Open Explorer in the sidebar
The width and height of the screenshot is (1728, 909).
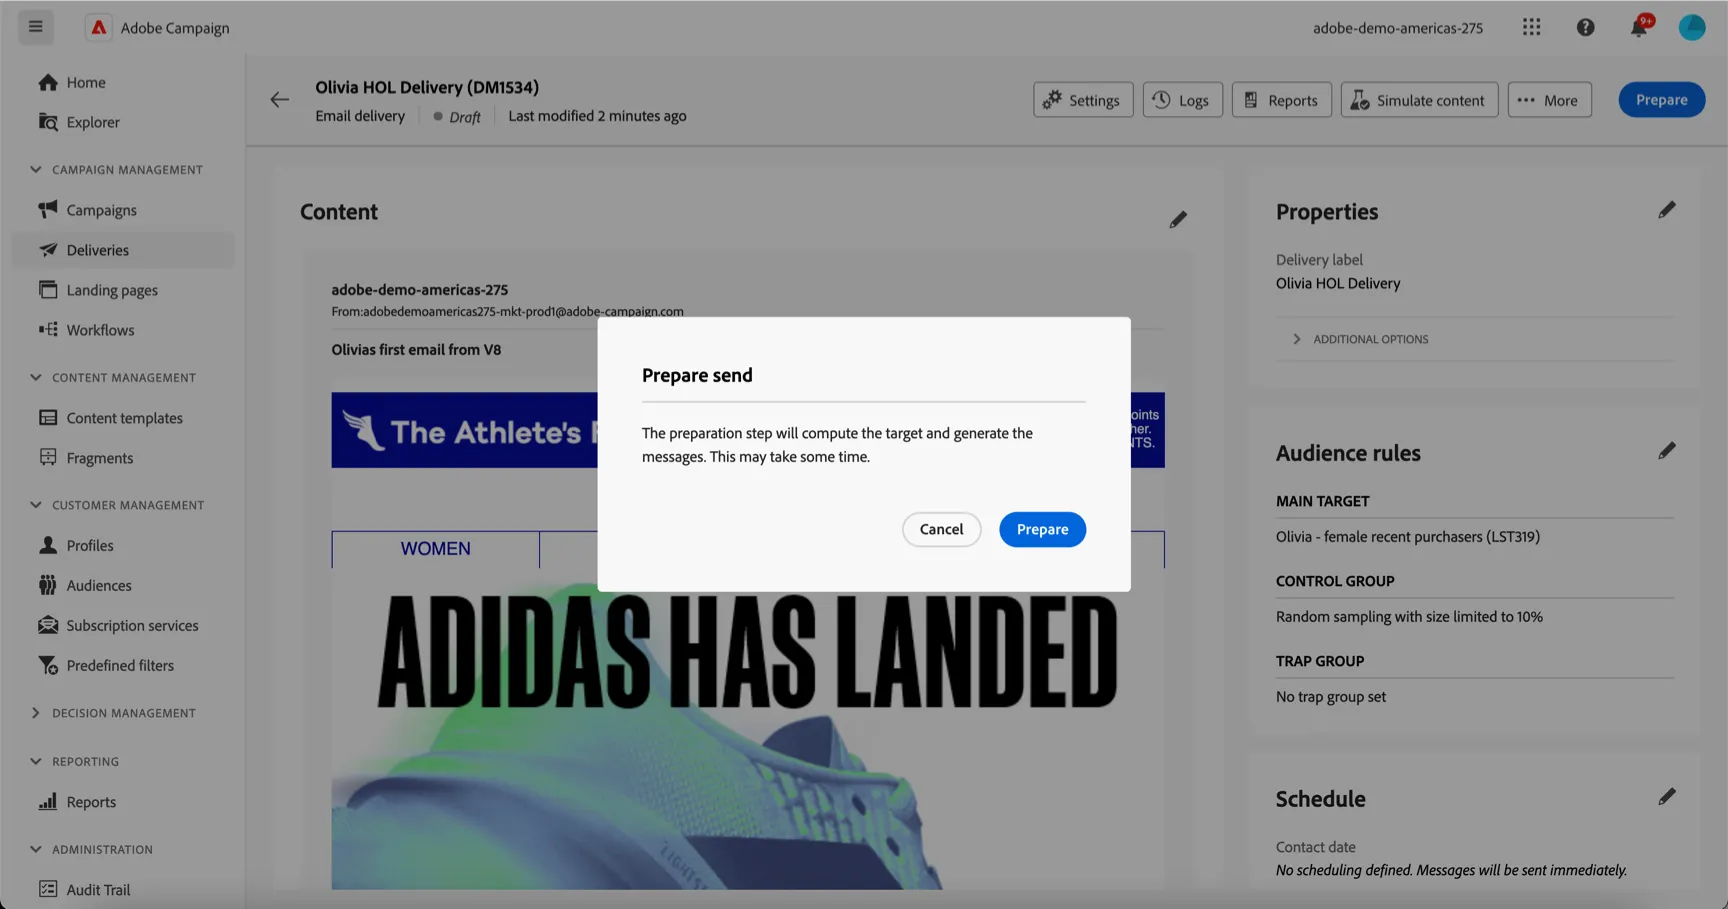pyautogui.click(x=124, y=122)
